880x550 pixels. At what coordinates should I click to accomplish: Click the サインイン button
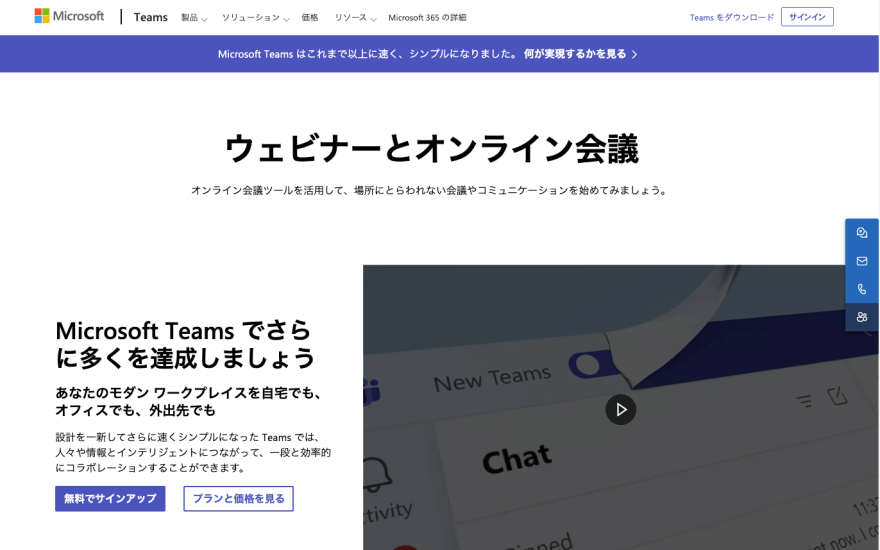click(x=807, y=17)
